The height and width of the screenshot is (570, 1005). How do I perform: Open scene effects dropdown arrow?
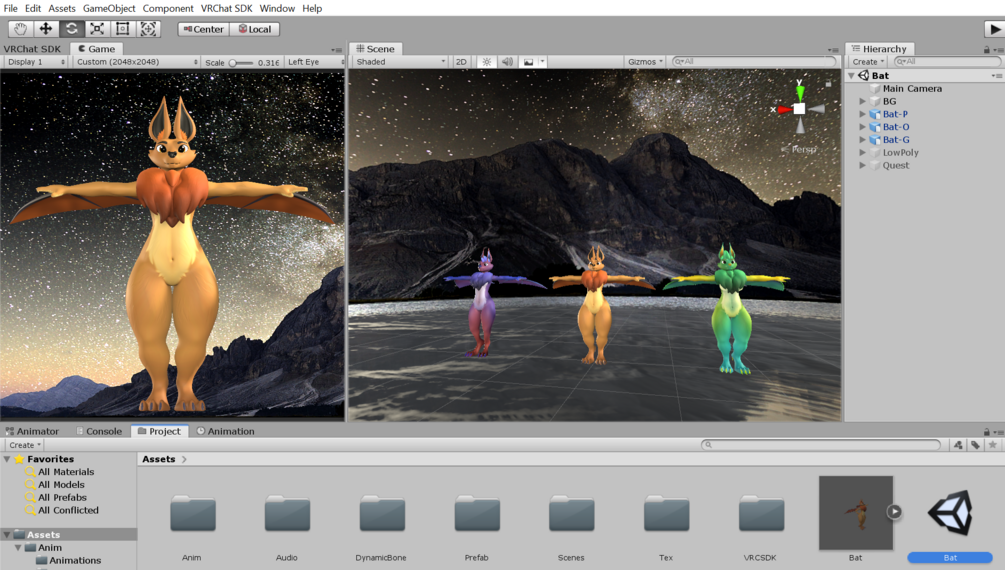point(542,62)
